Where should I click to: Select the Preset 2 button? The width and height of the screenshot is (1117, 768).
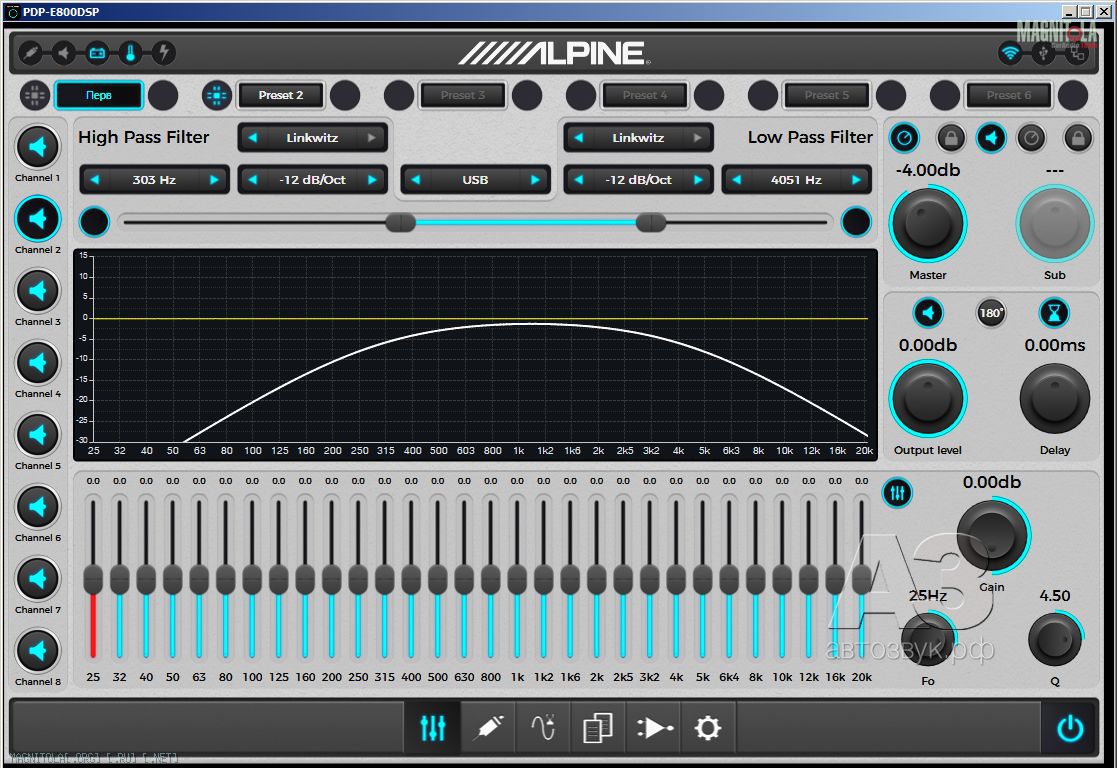(281, 95)
